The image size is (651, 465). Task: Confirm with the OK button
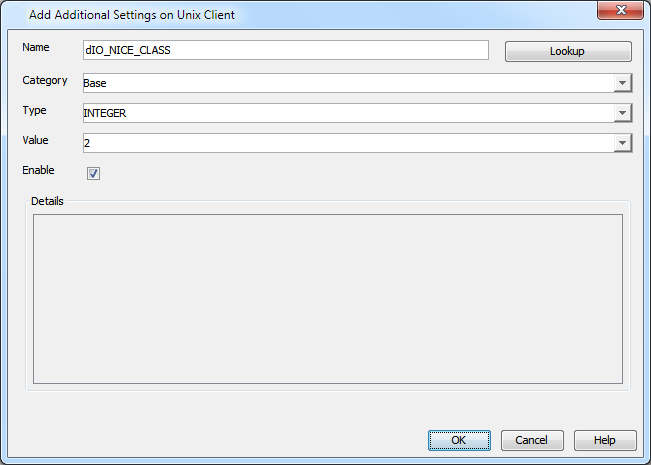click(x=459, y=440)
